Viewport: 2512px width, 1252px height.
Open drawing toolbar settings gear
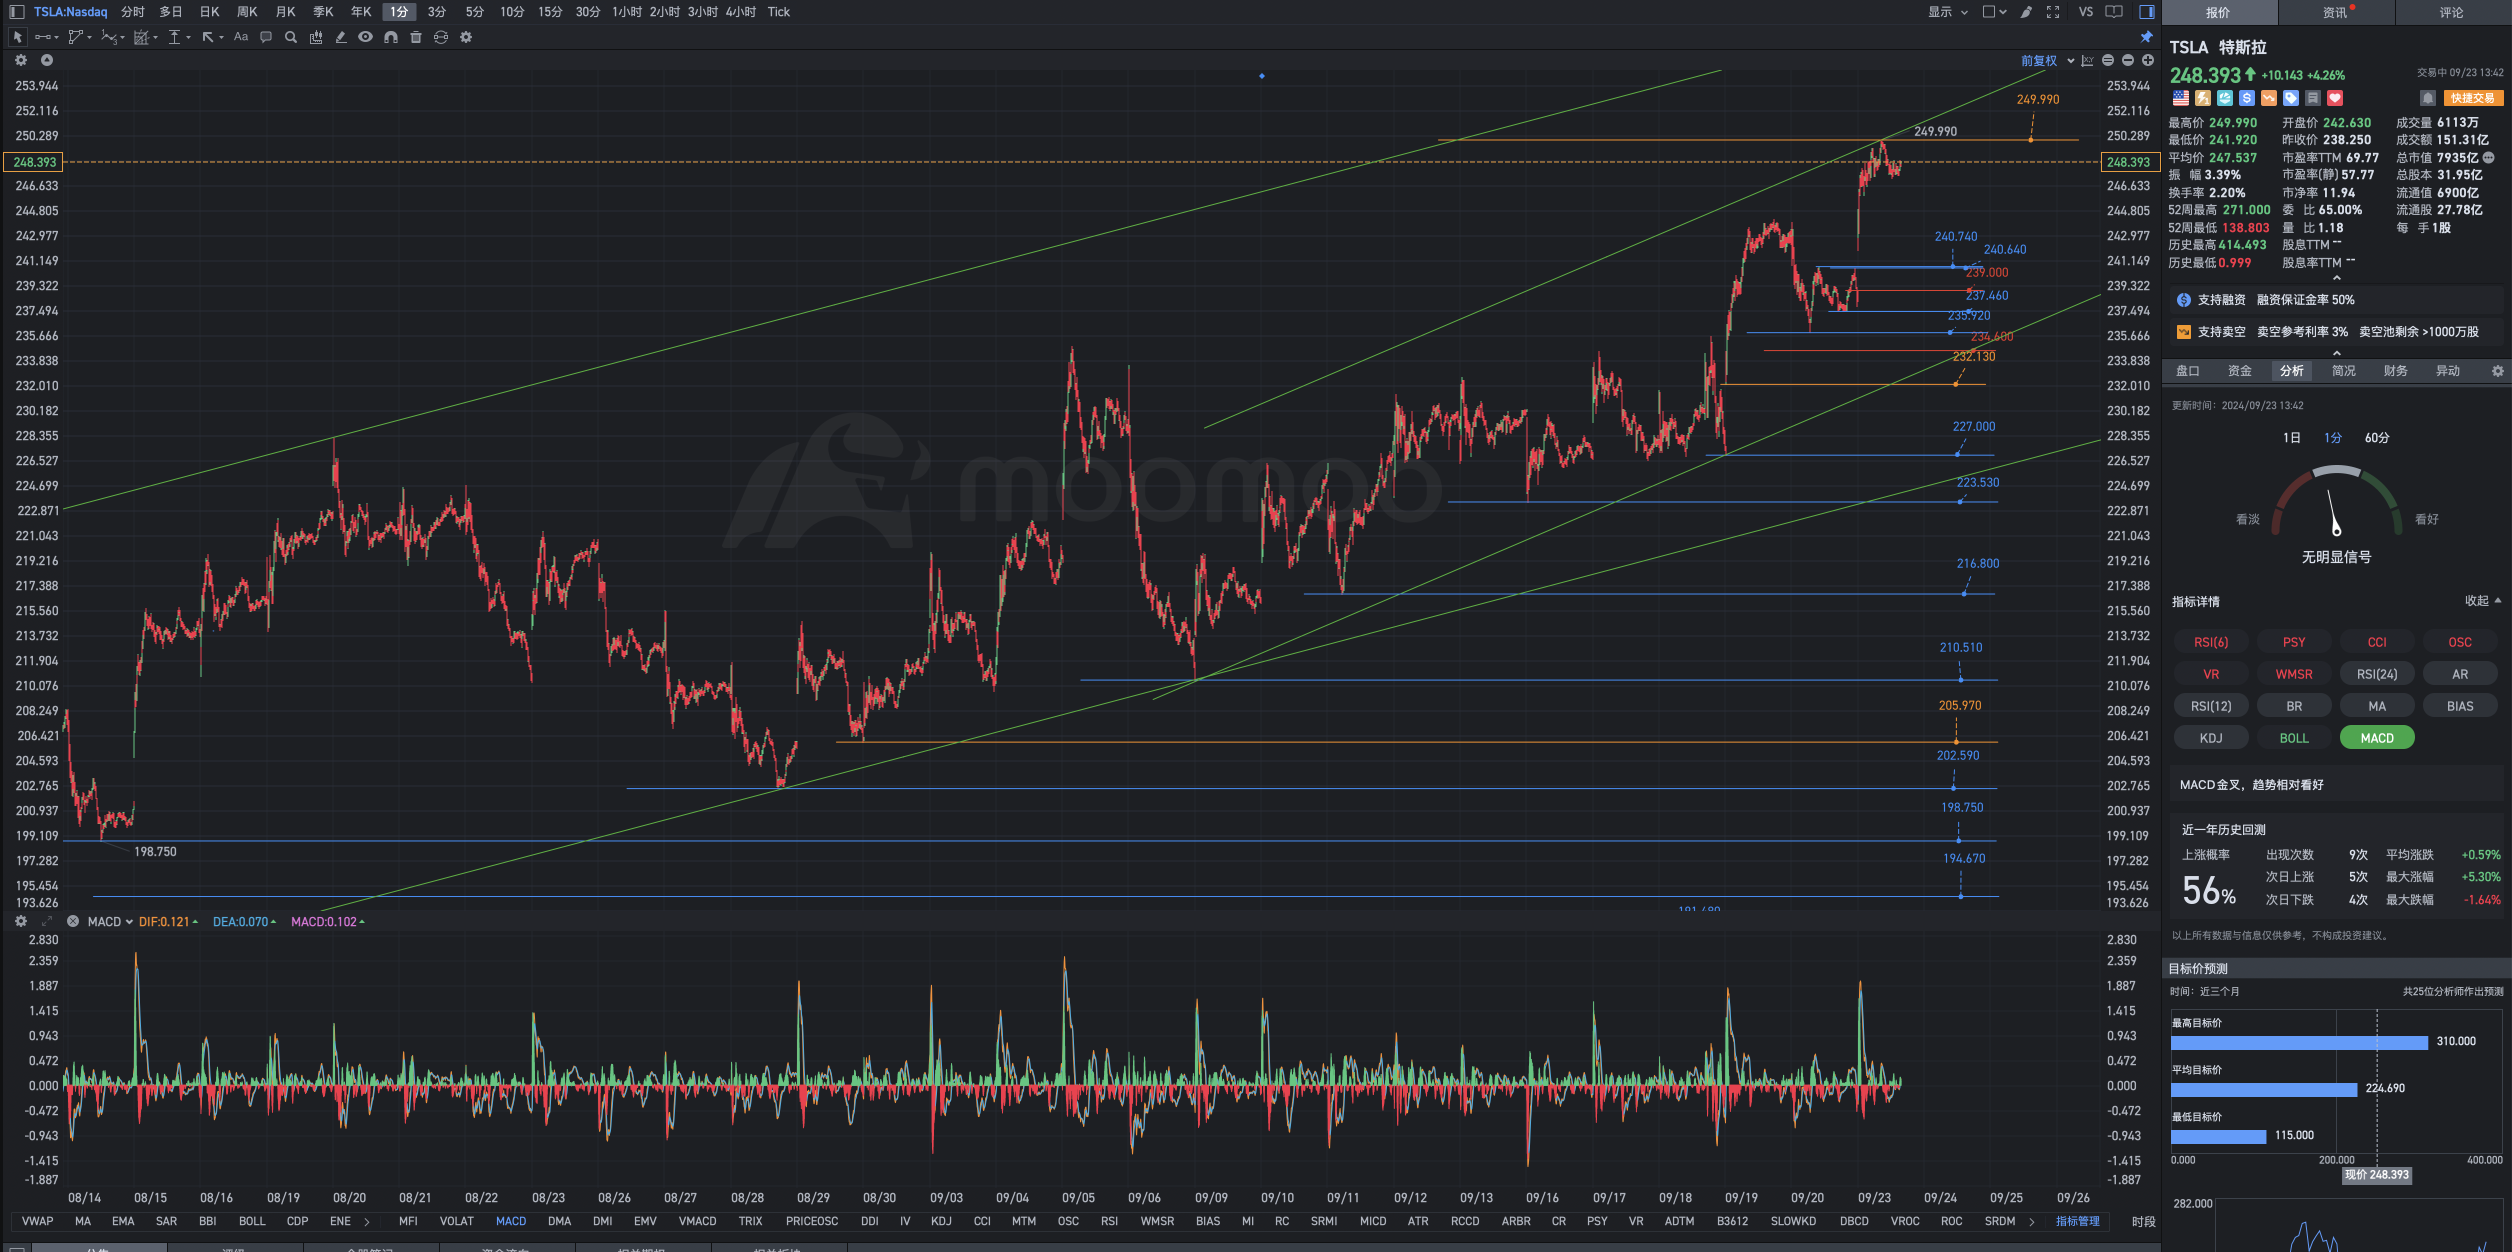click(466, 37)
